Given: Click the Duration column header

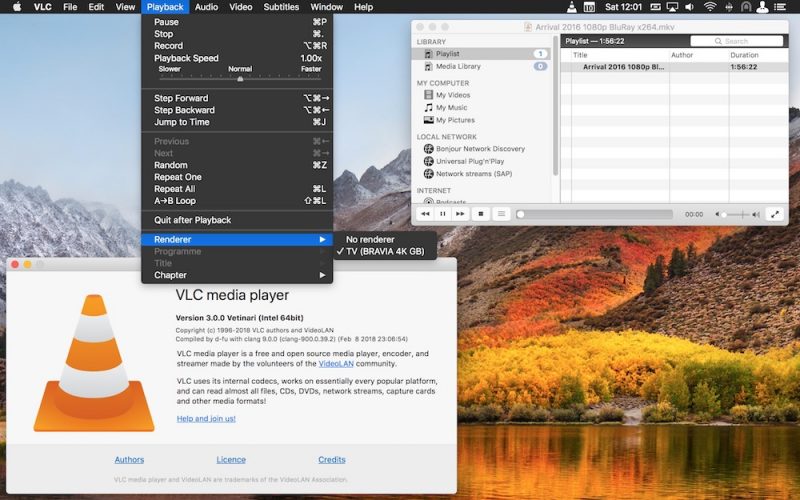Looking at the screenshot, I should pyautogui.click(x=758, y=55).
